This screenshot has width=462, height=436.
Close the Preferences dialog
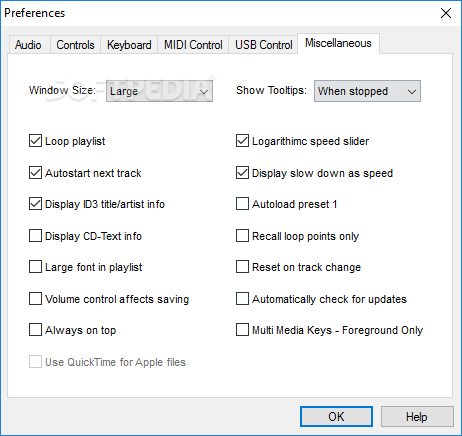click(446, 13)
